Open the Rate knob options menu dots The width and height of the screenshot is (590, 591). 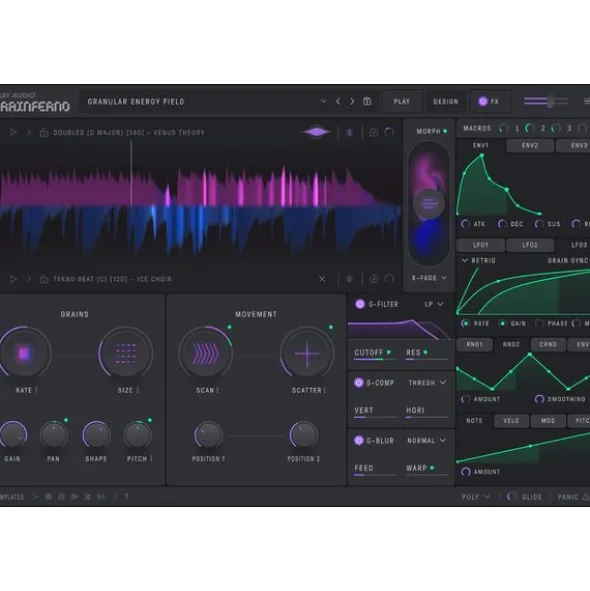(36, 390)
